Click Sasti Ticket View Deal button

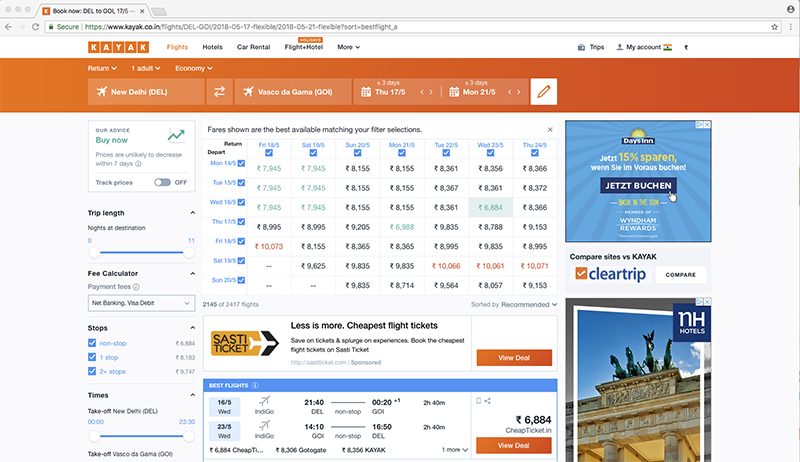coord(514,357)
